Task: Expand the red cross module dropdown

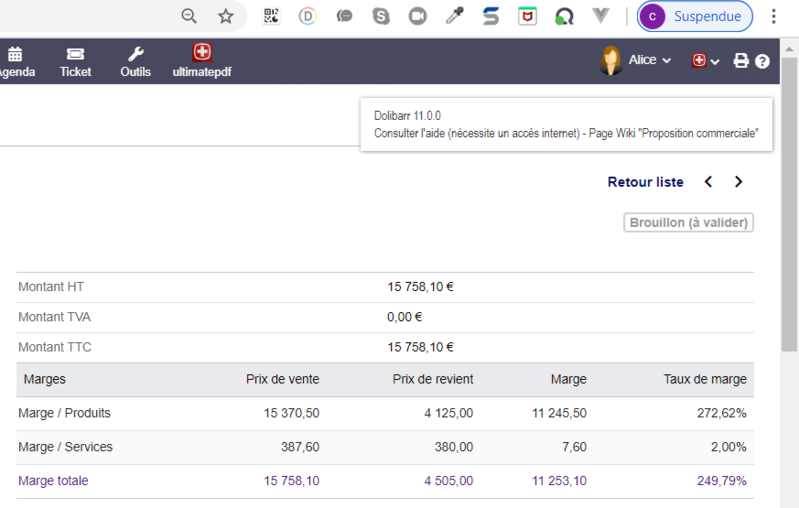Action: point(705,61)
